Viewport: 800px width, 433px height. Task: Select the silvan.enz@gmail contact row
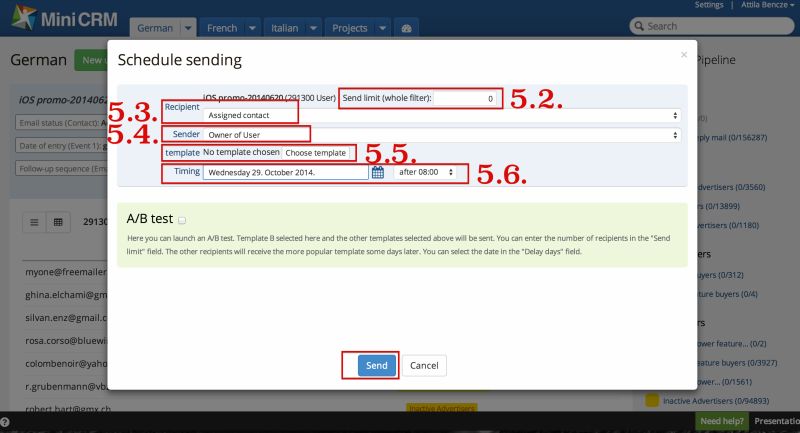(66, 318)
